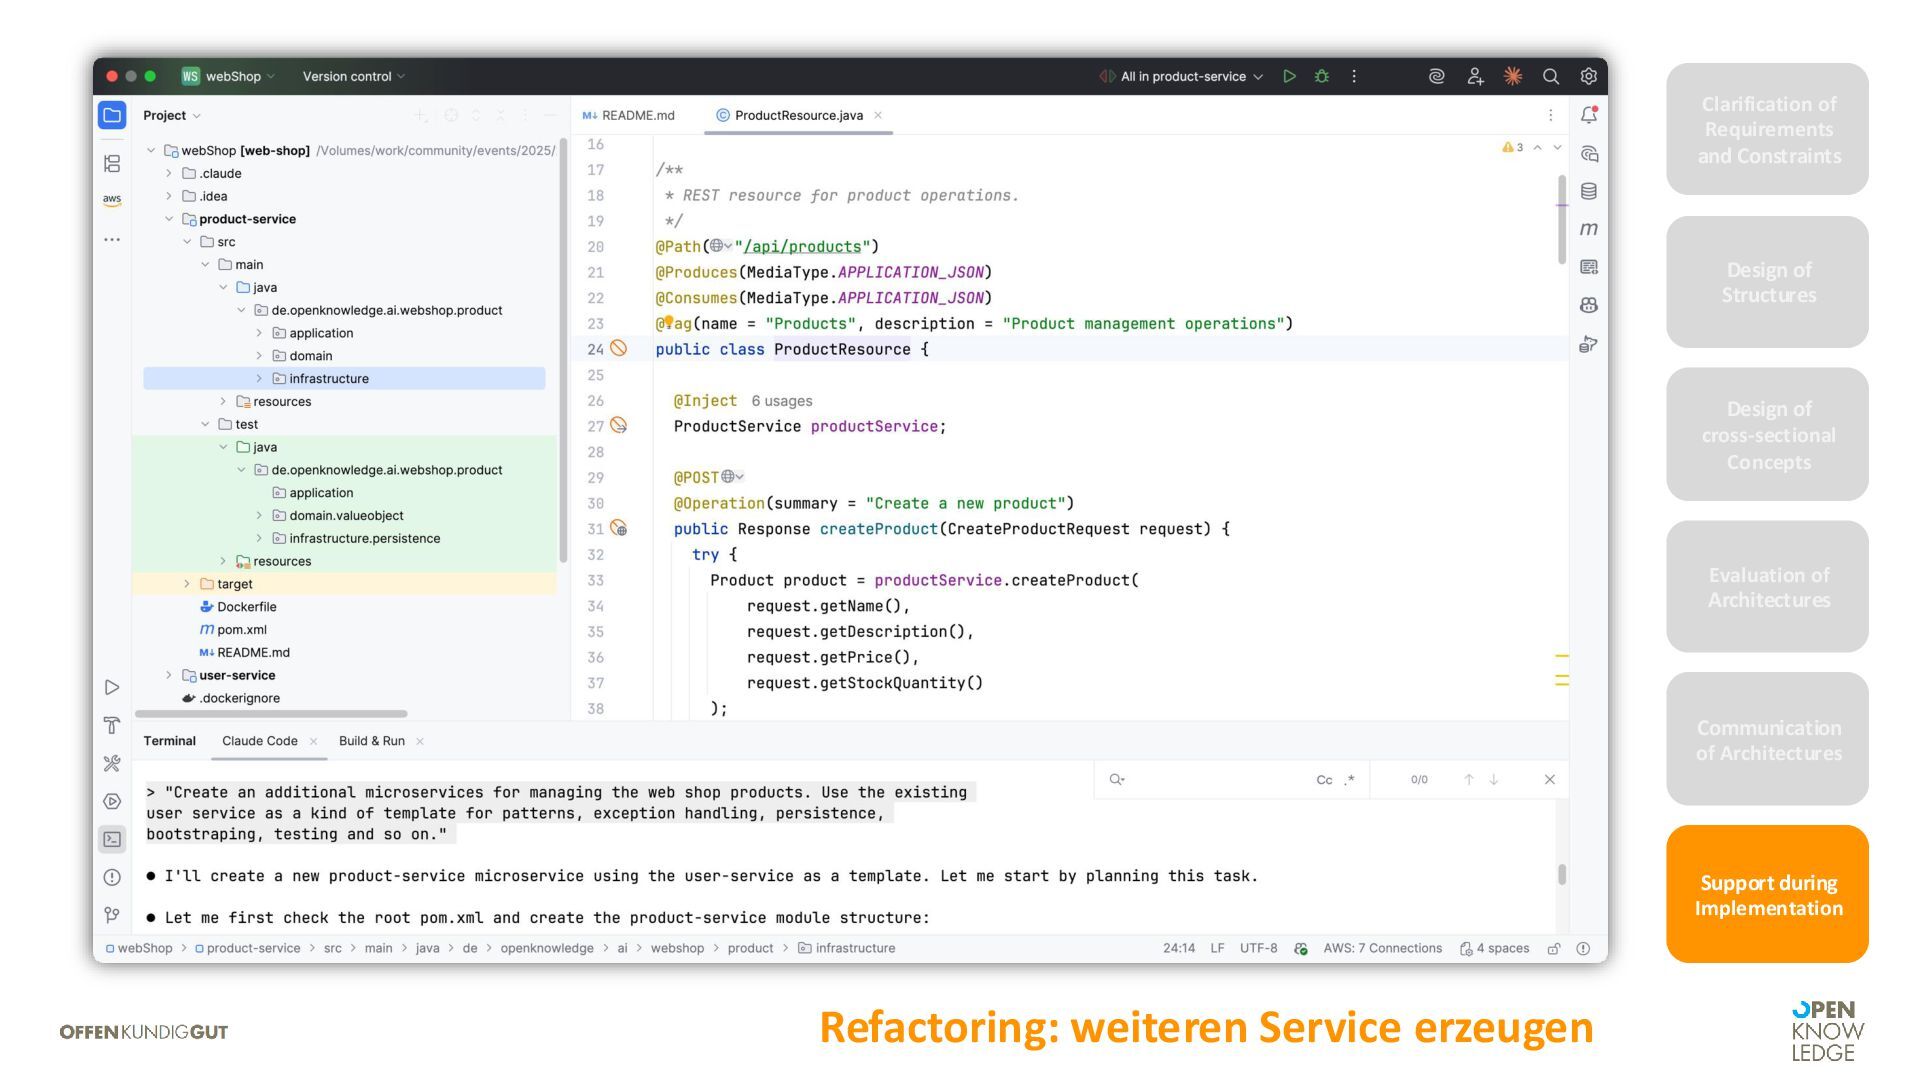Viewport: 1920px width, 1080px height.
Task: Switch to the Build & Run terminal tab
Action: pyautogui.click(x=371, y=741)
